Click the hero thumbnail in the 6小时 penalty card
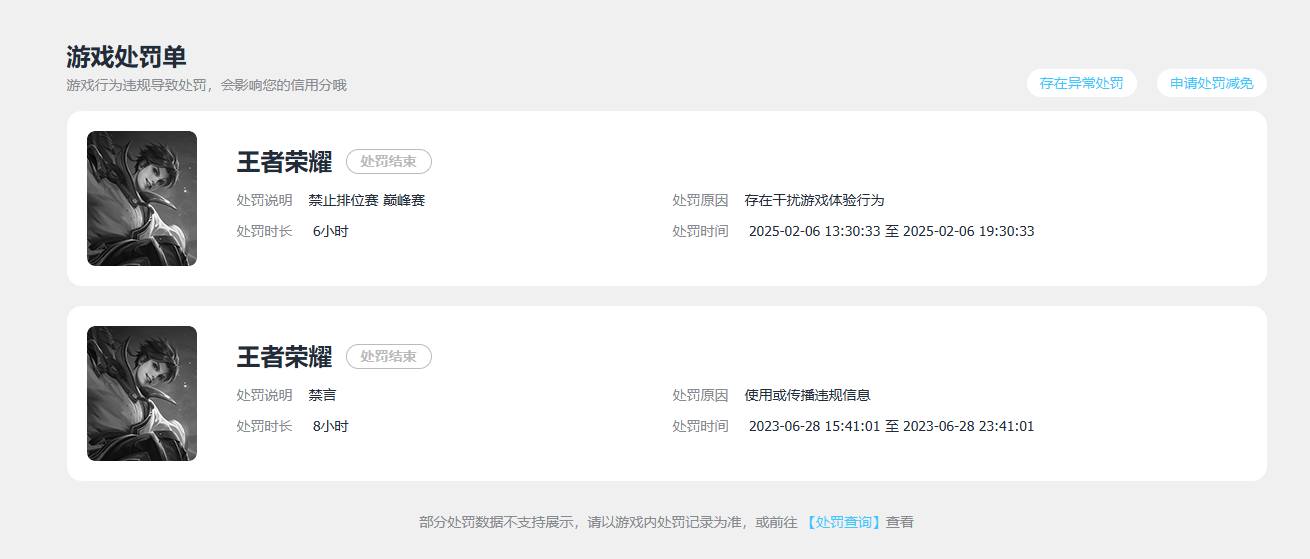This screenshot has width=1310, height=559. click(x=142, y=198)
